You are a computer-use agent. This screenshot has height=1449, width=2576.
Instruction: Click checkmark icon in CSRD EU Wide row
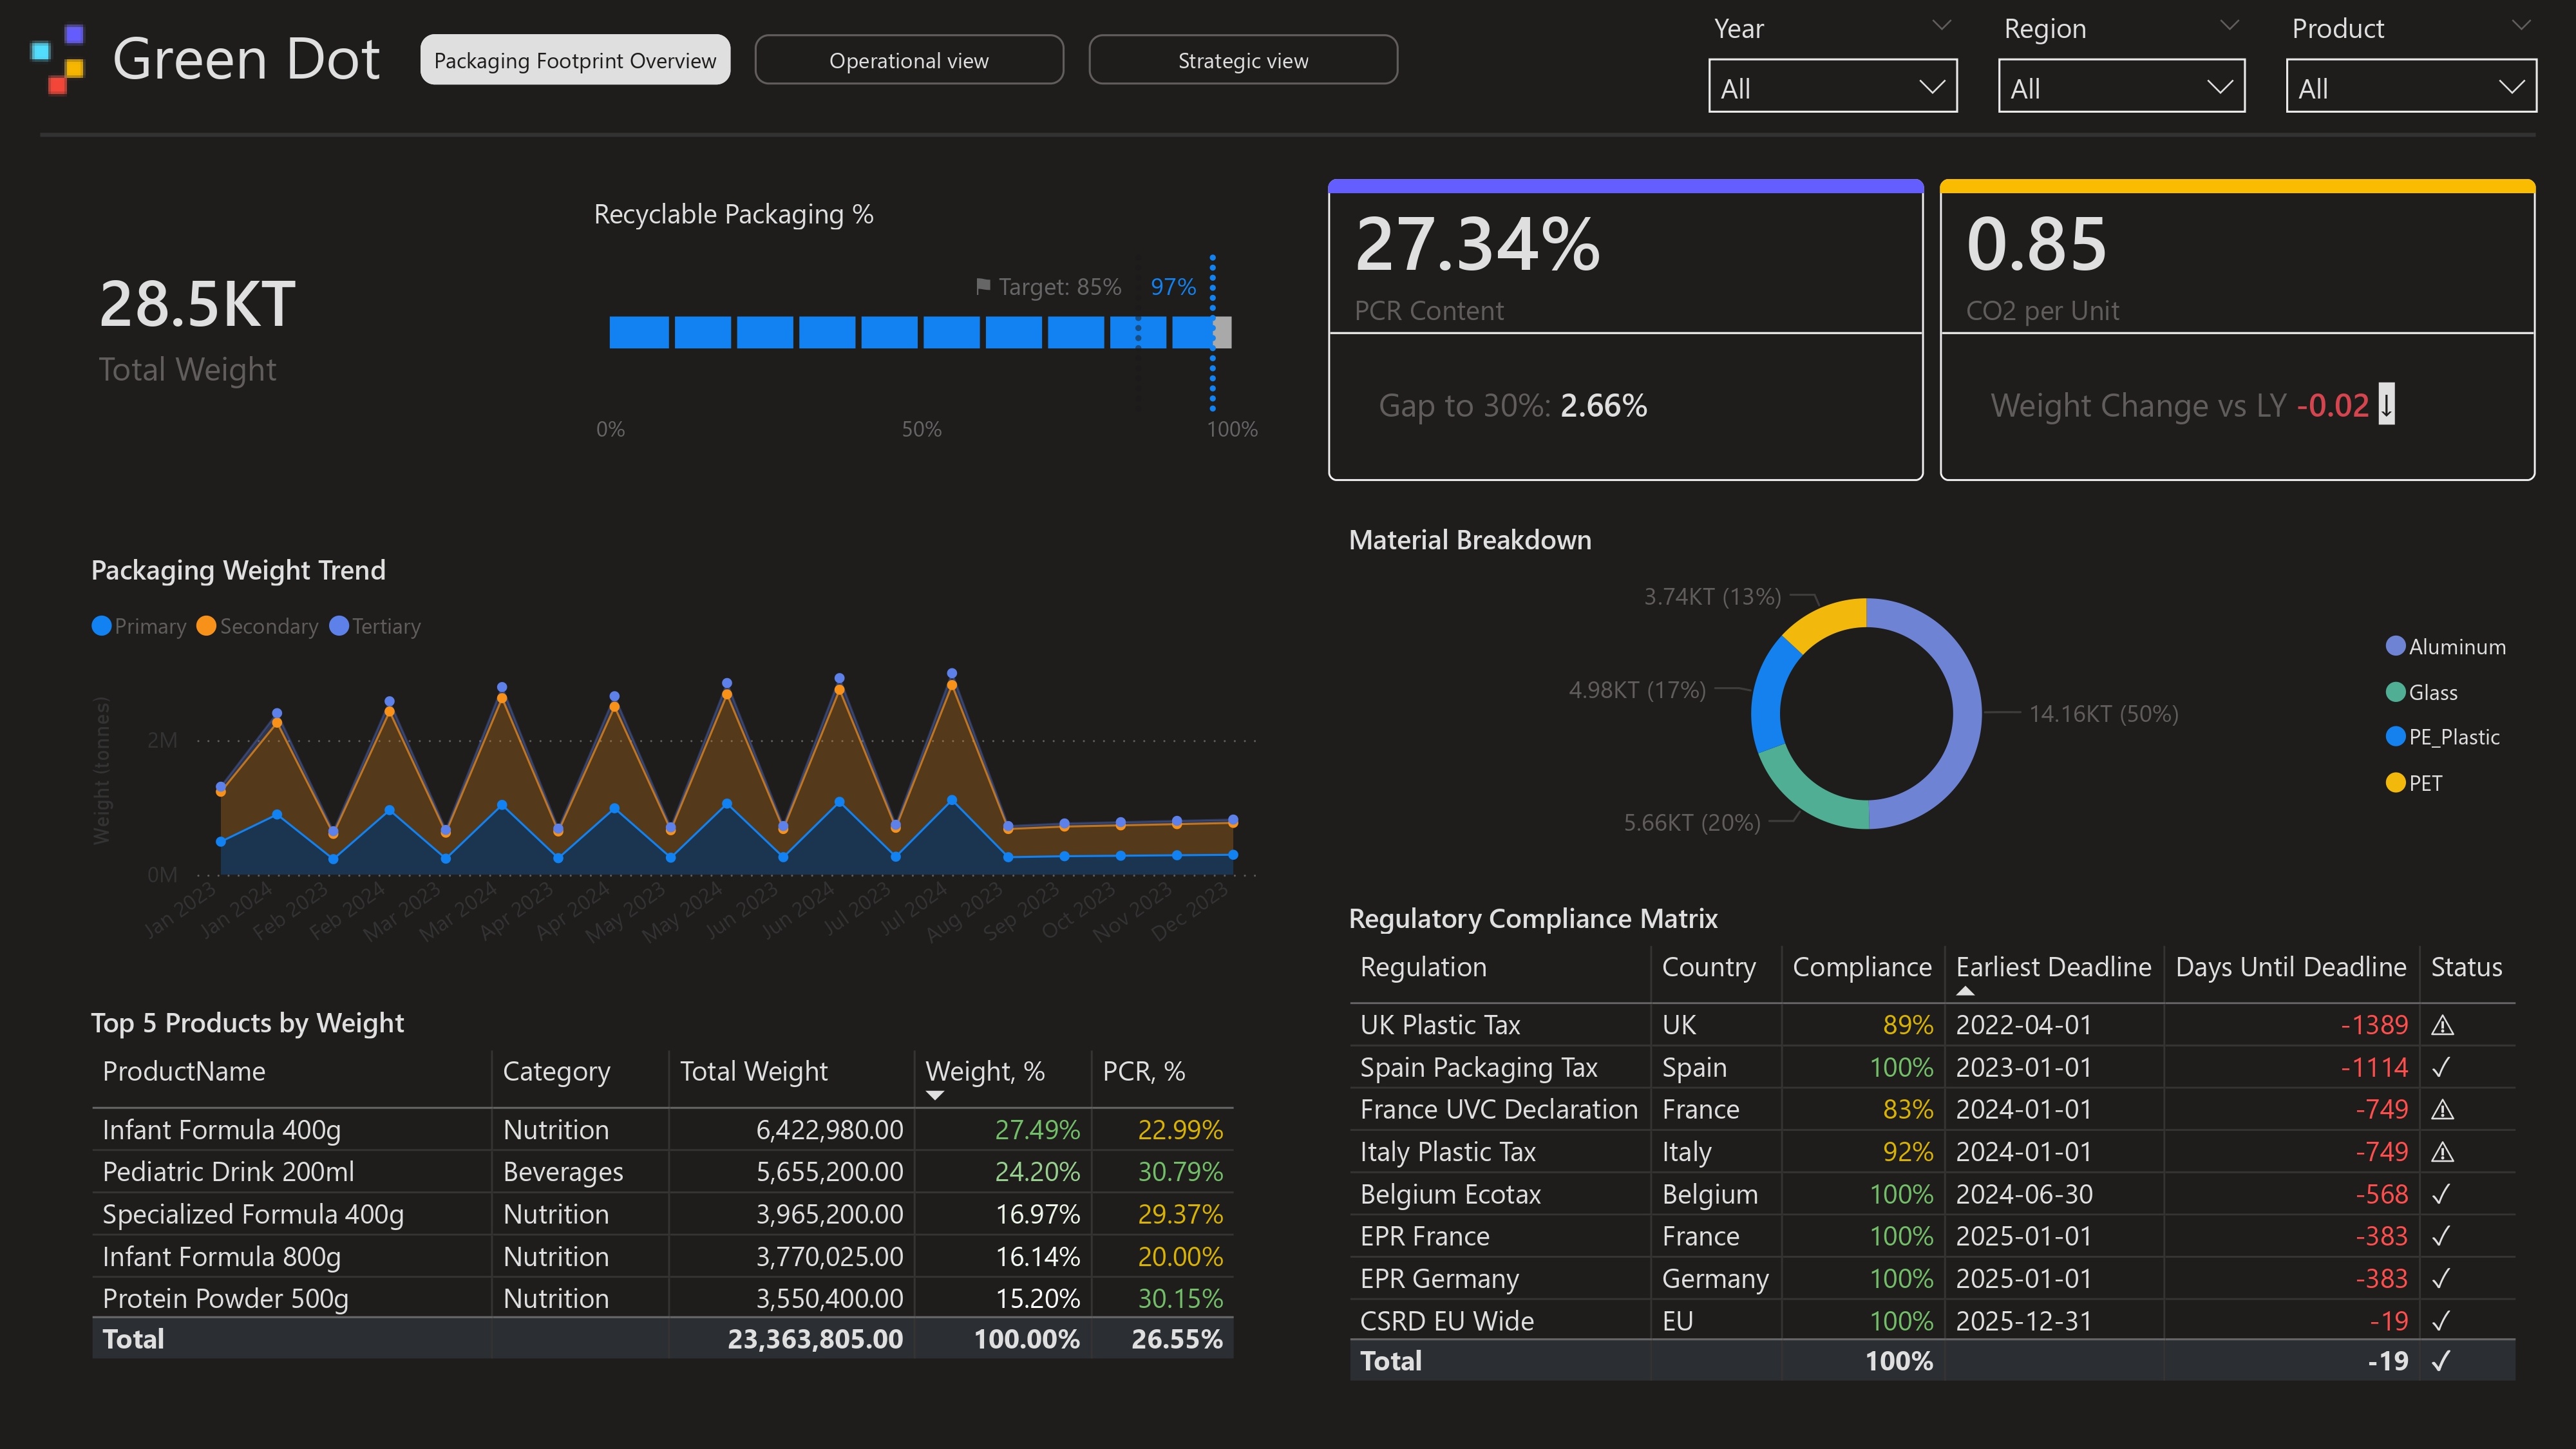tap(2441, 1321)
